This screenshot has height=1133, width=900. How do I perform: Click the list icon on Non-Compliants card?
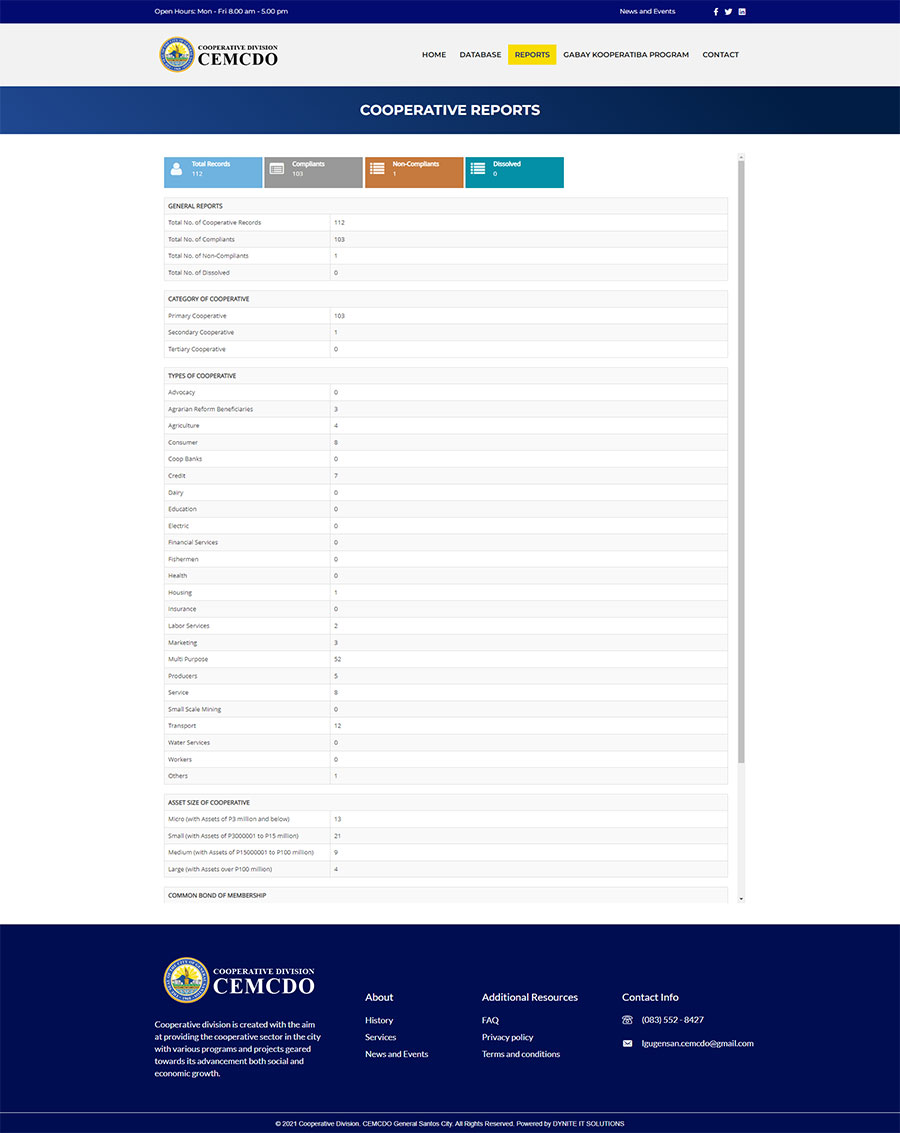click(377, 168)
